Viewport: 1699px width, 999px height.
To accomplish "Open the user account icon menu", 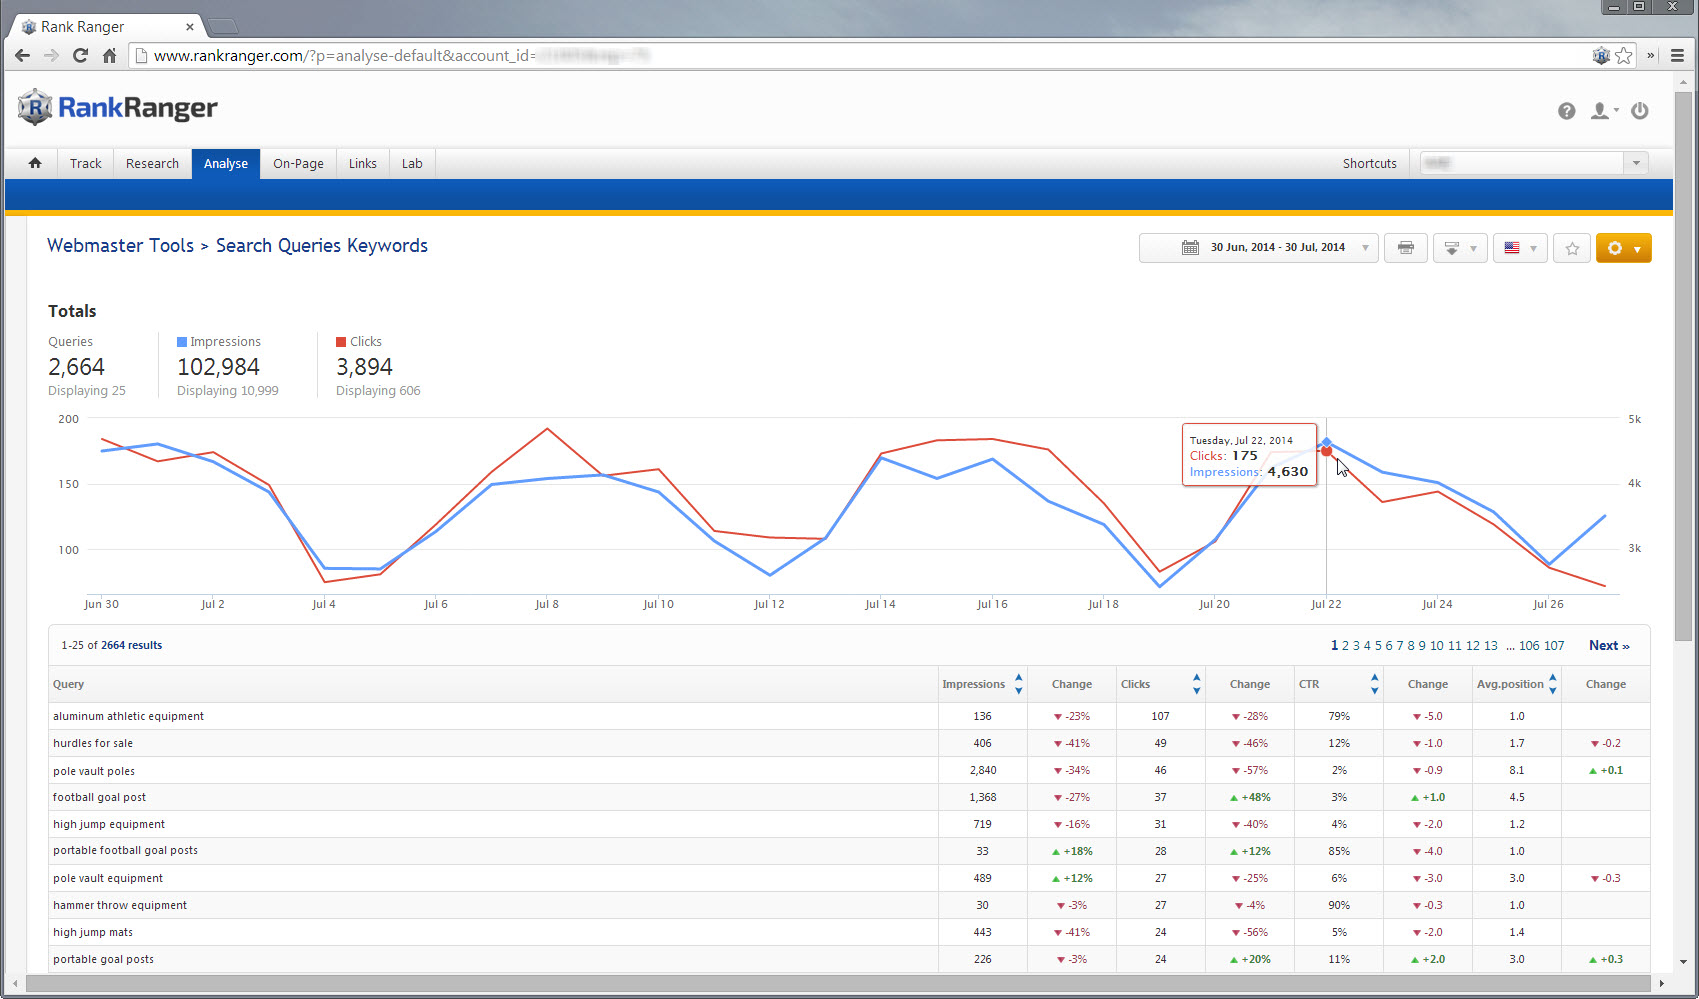I will point(1603,111).
